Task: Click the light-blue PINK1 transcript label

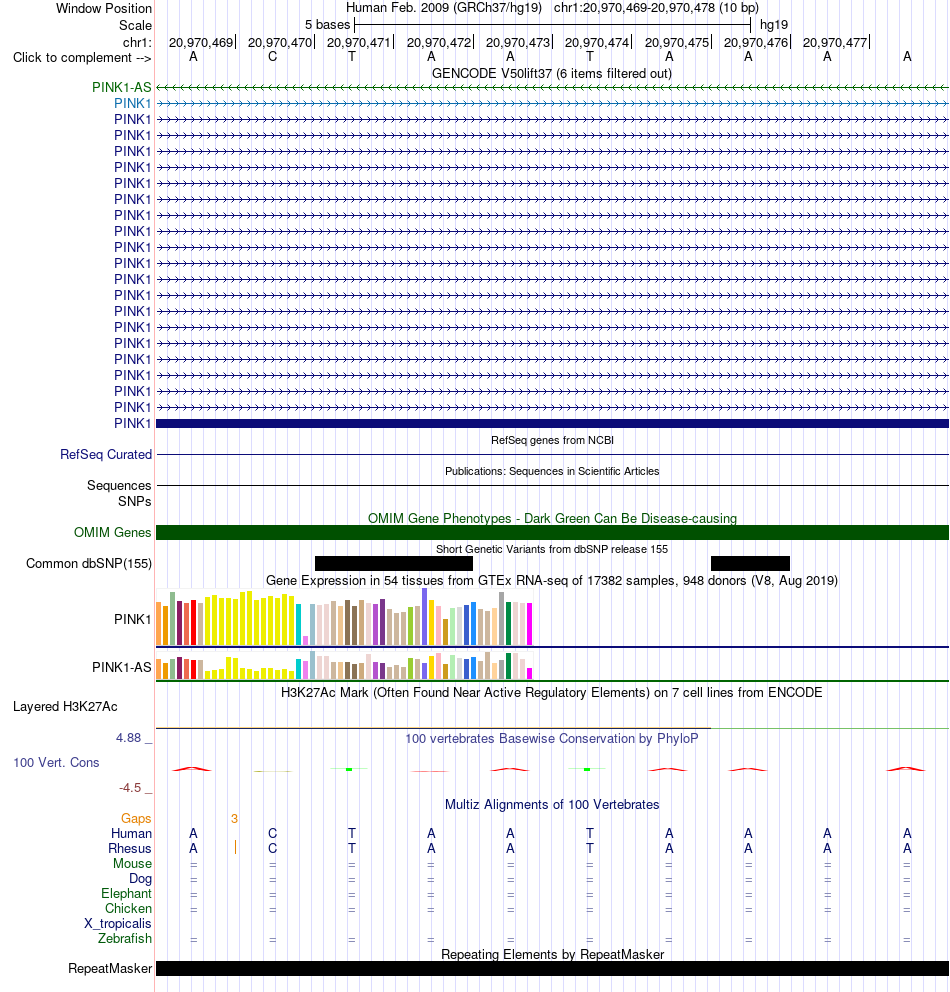Action: 132,103
